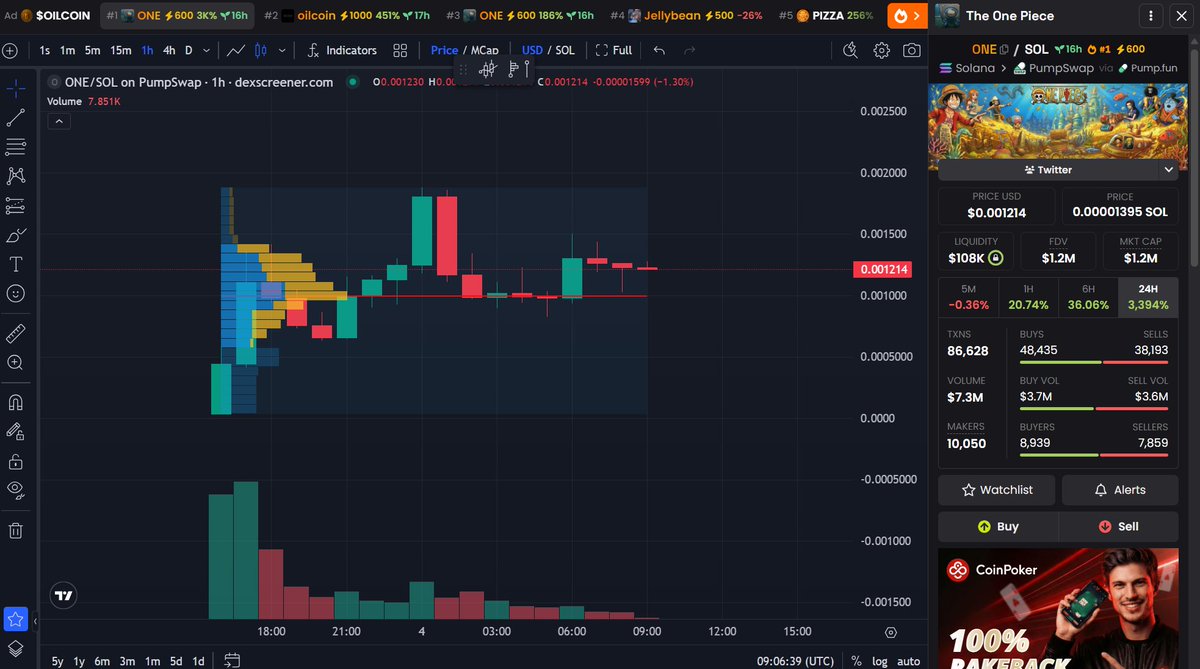This screenshot has height=669, width=1200.
Task: Click the red Sell button
Action: pos(1118,526)
